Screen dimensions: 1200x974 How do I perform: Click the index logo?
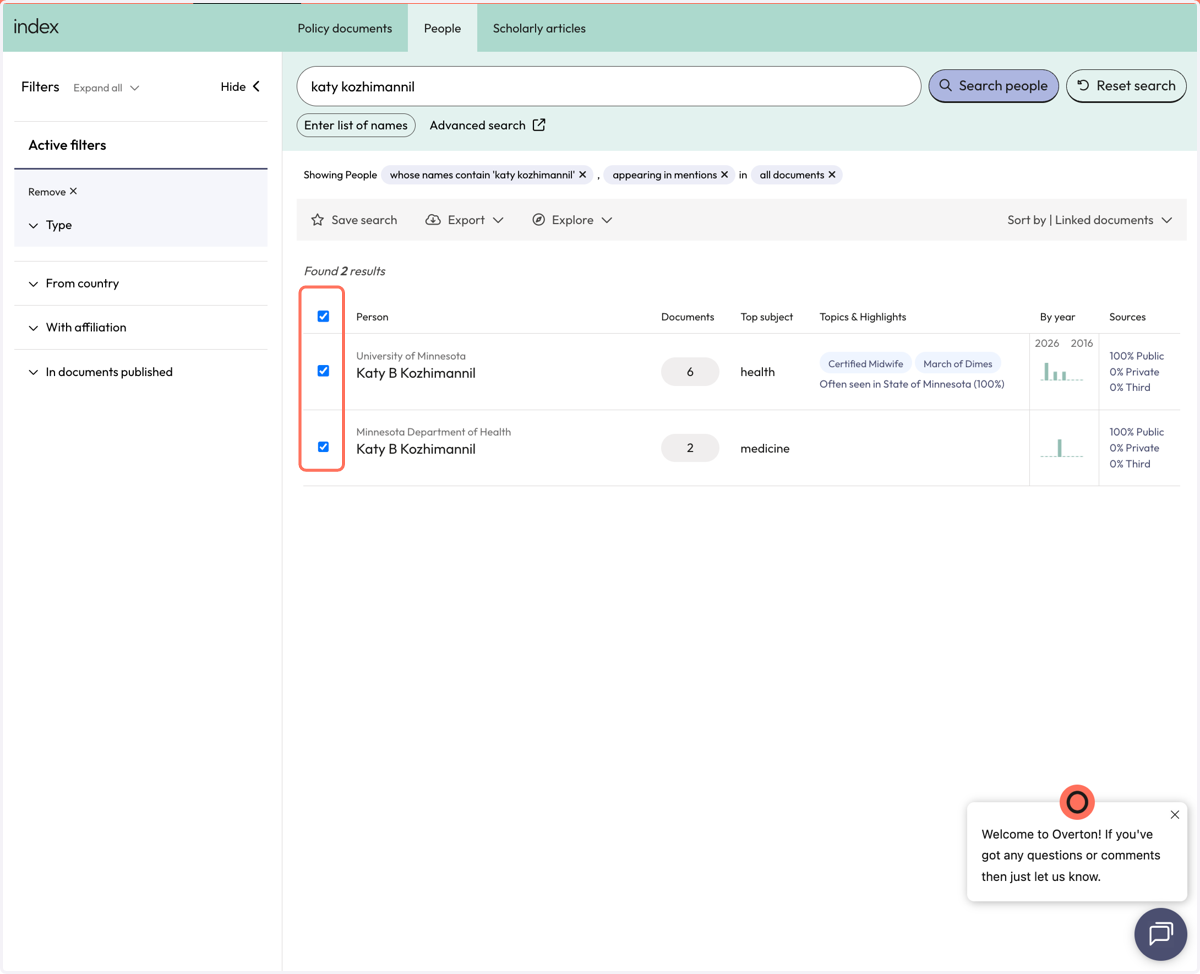[36, 27]
